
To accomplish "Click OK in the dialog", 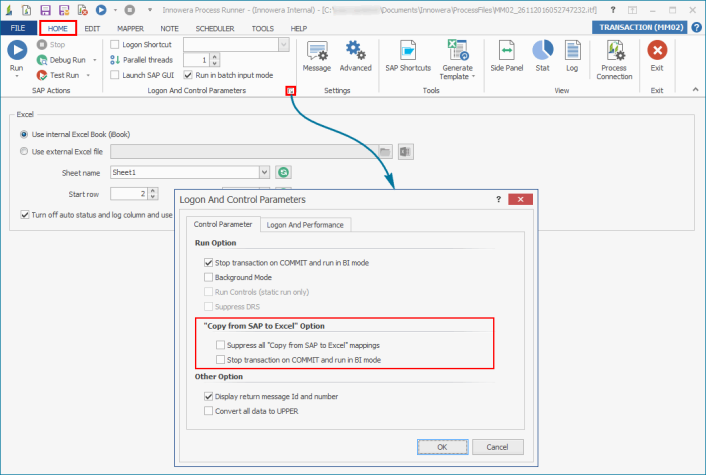I will coord(441,446).
